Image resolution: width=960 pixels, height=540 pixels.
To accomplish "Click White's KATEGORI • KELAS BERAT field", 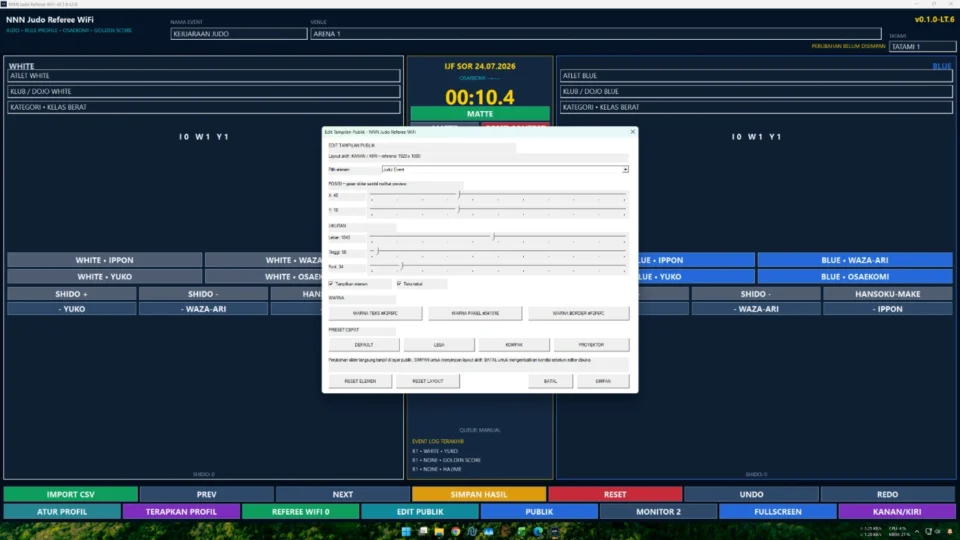I will [204, 107].
